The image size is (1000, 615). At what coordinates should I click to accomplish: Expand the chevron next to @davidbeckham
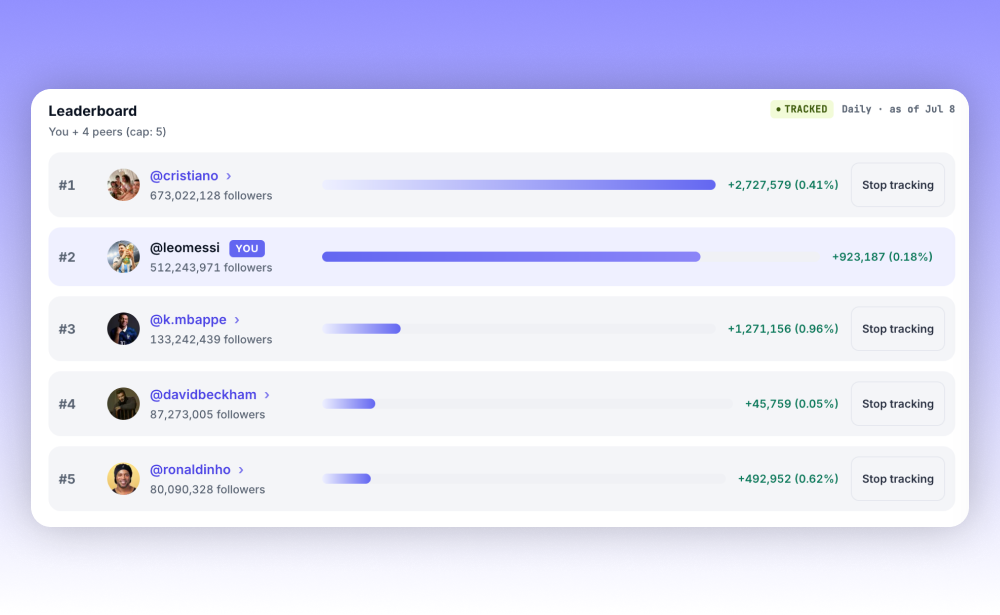(x=267, y=396)
